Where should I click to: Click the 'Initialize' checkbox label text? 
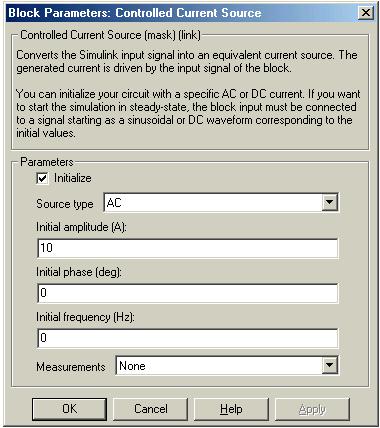point(73,178)
